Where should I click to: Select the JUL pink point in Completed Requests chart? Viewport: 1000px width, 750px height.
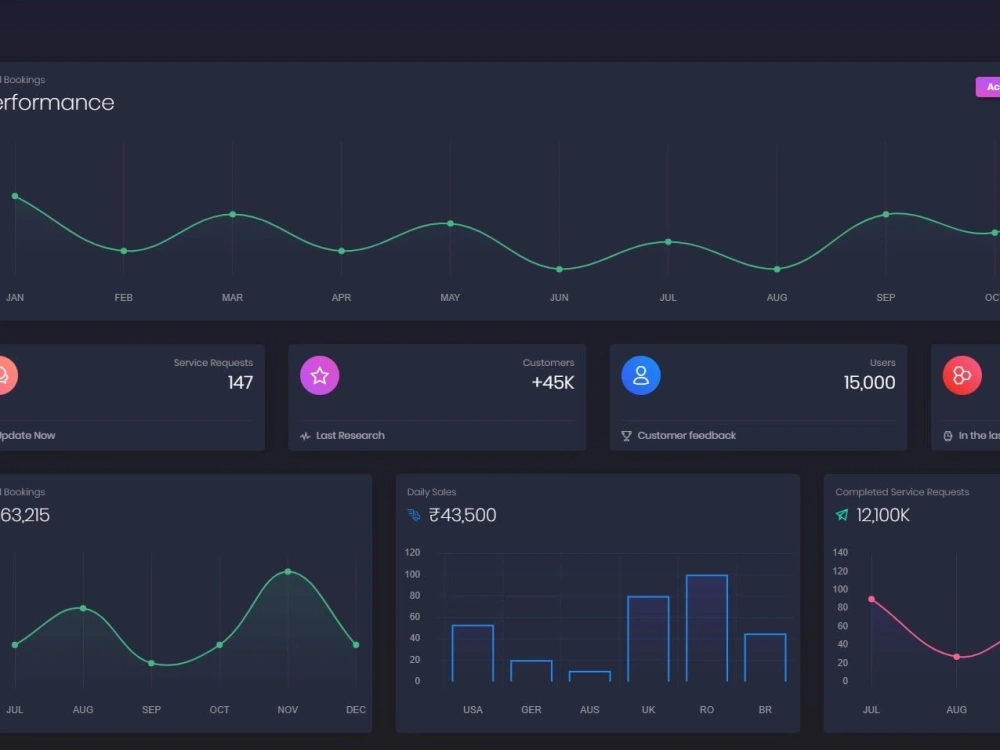[871, 599]
